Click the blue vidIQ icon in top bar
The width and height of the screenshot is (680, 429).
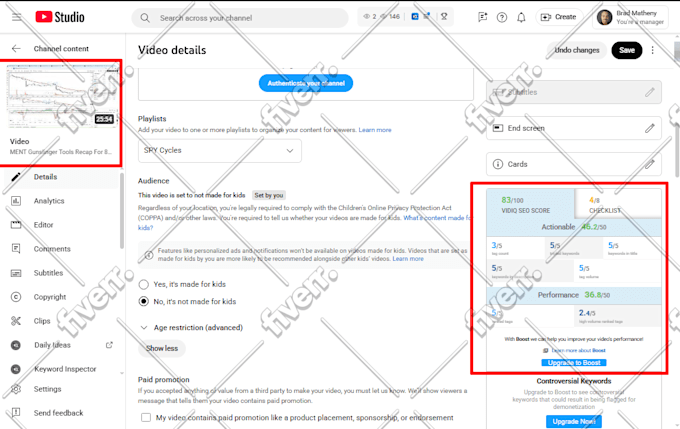(x=415, y=16)
